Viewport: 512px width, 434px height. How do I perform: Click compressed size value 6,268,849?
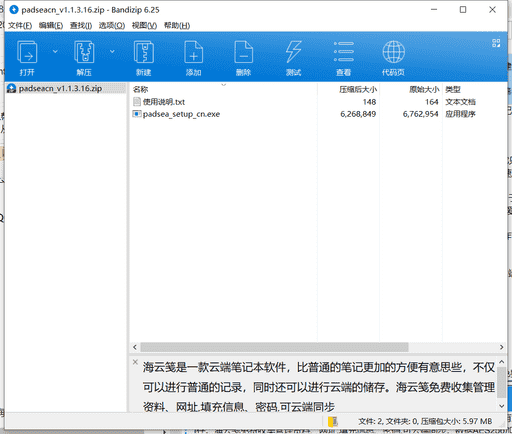coord(358,114)
